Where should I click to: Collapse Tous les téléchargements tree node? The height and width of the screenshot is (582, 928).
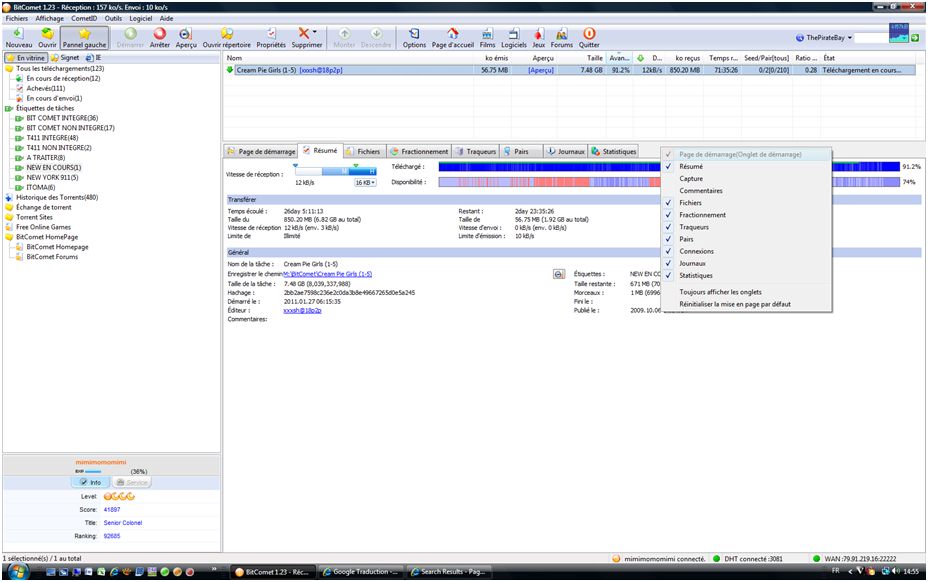(x=9, y=69)
